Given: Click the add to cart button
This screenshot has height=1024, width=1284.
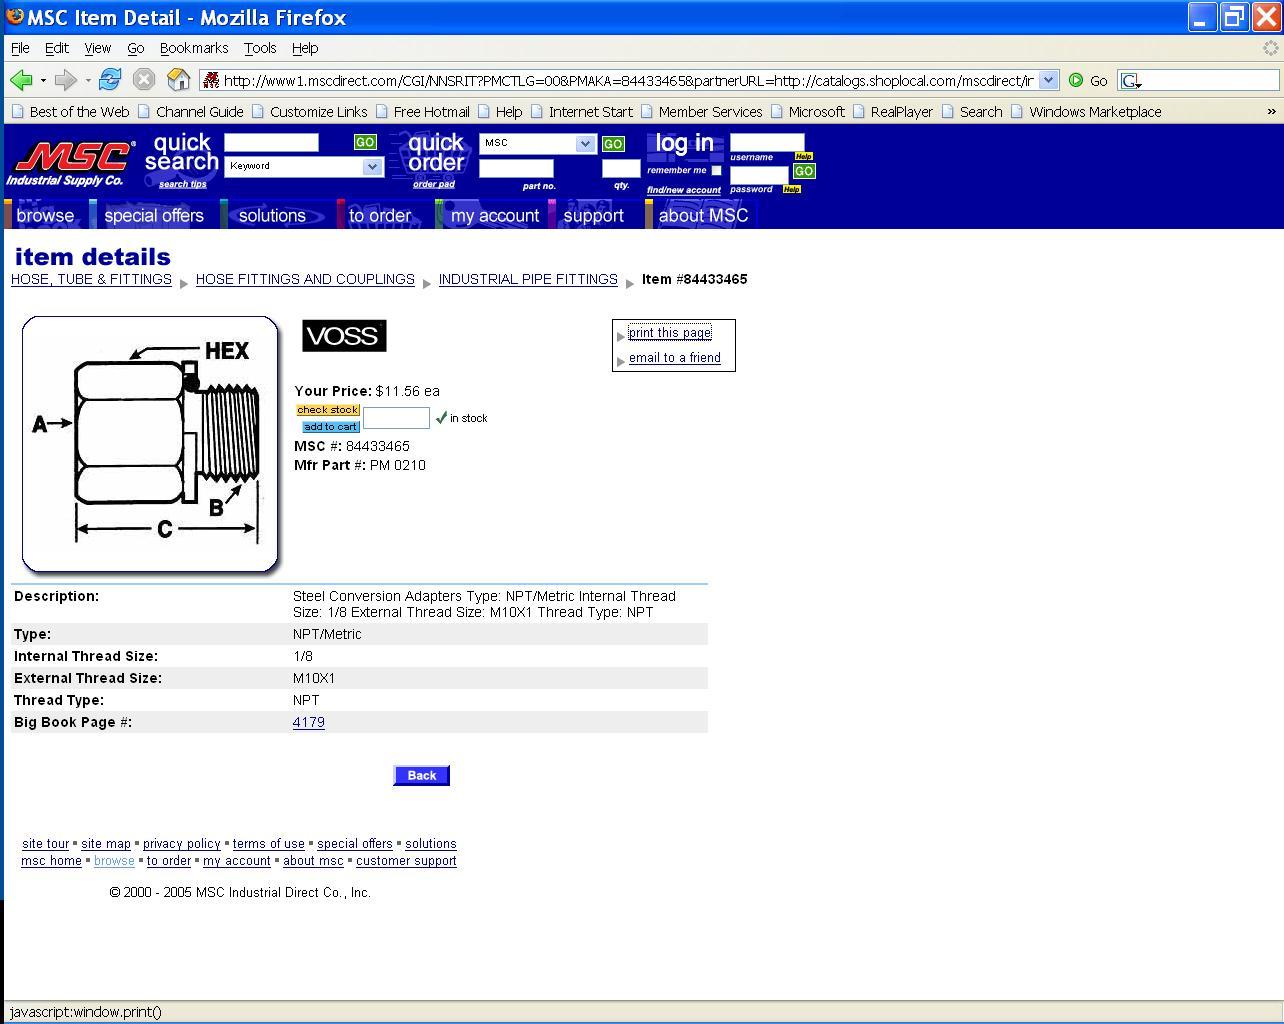Looking at the screenshot, I should coord(330,427).
